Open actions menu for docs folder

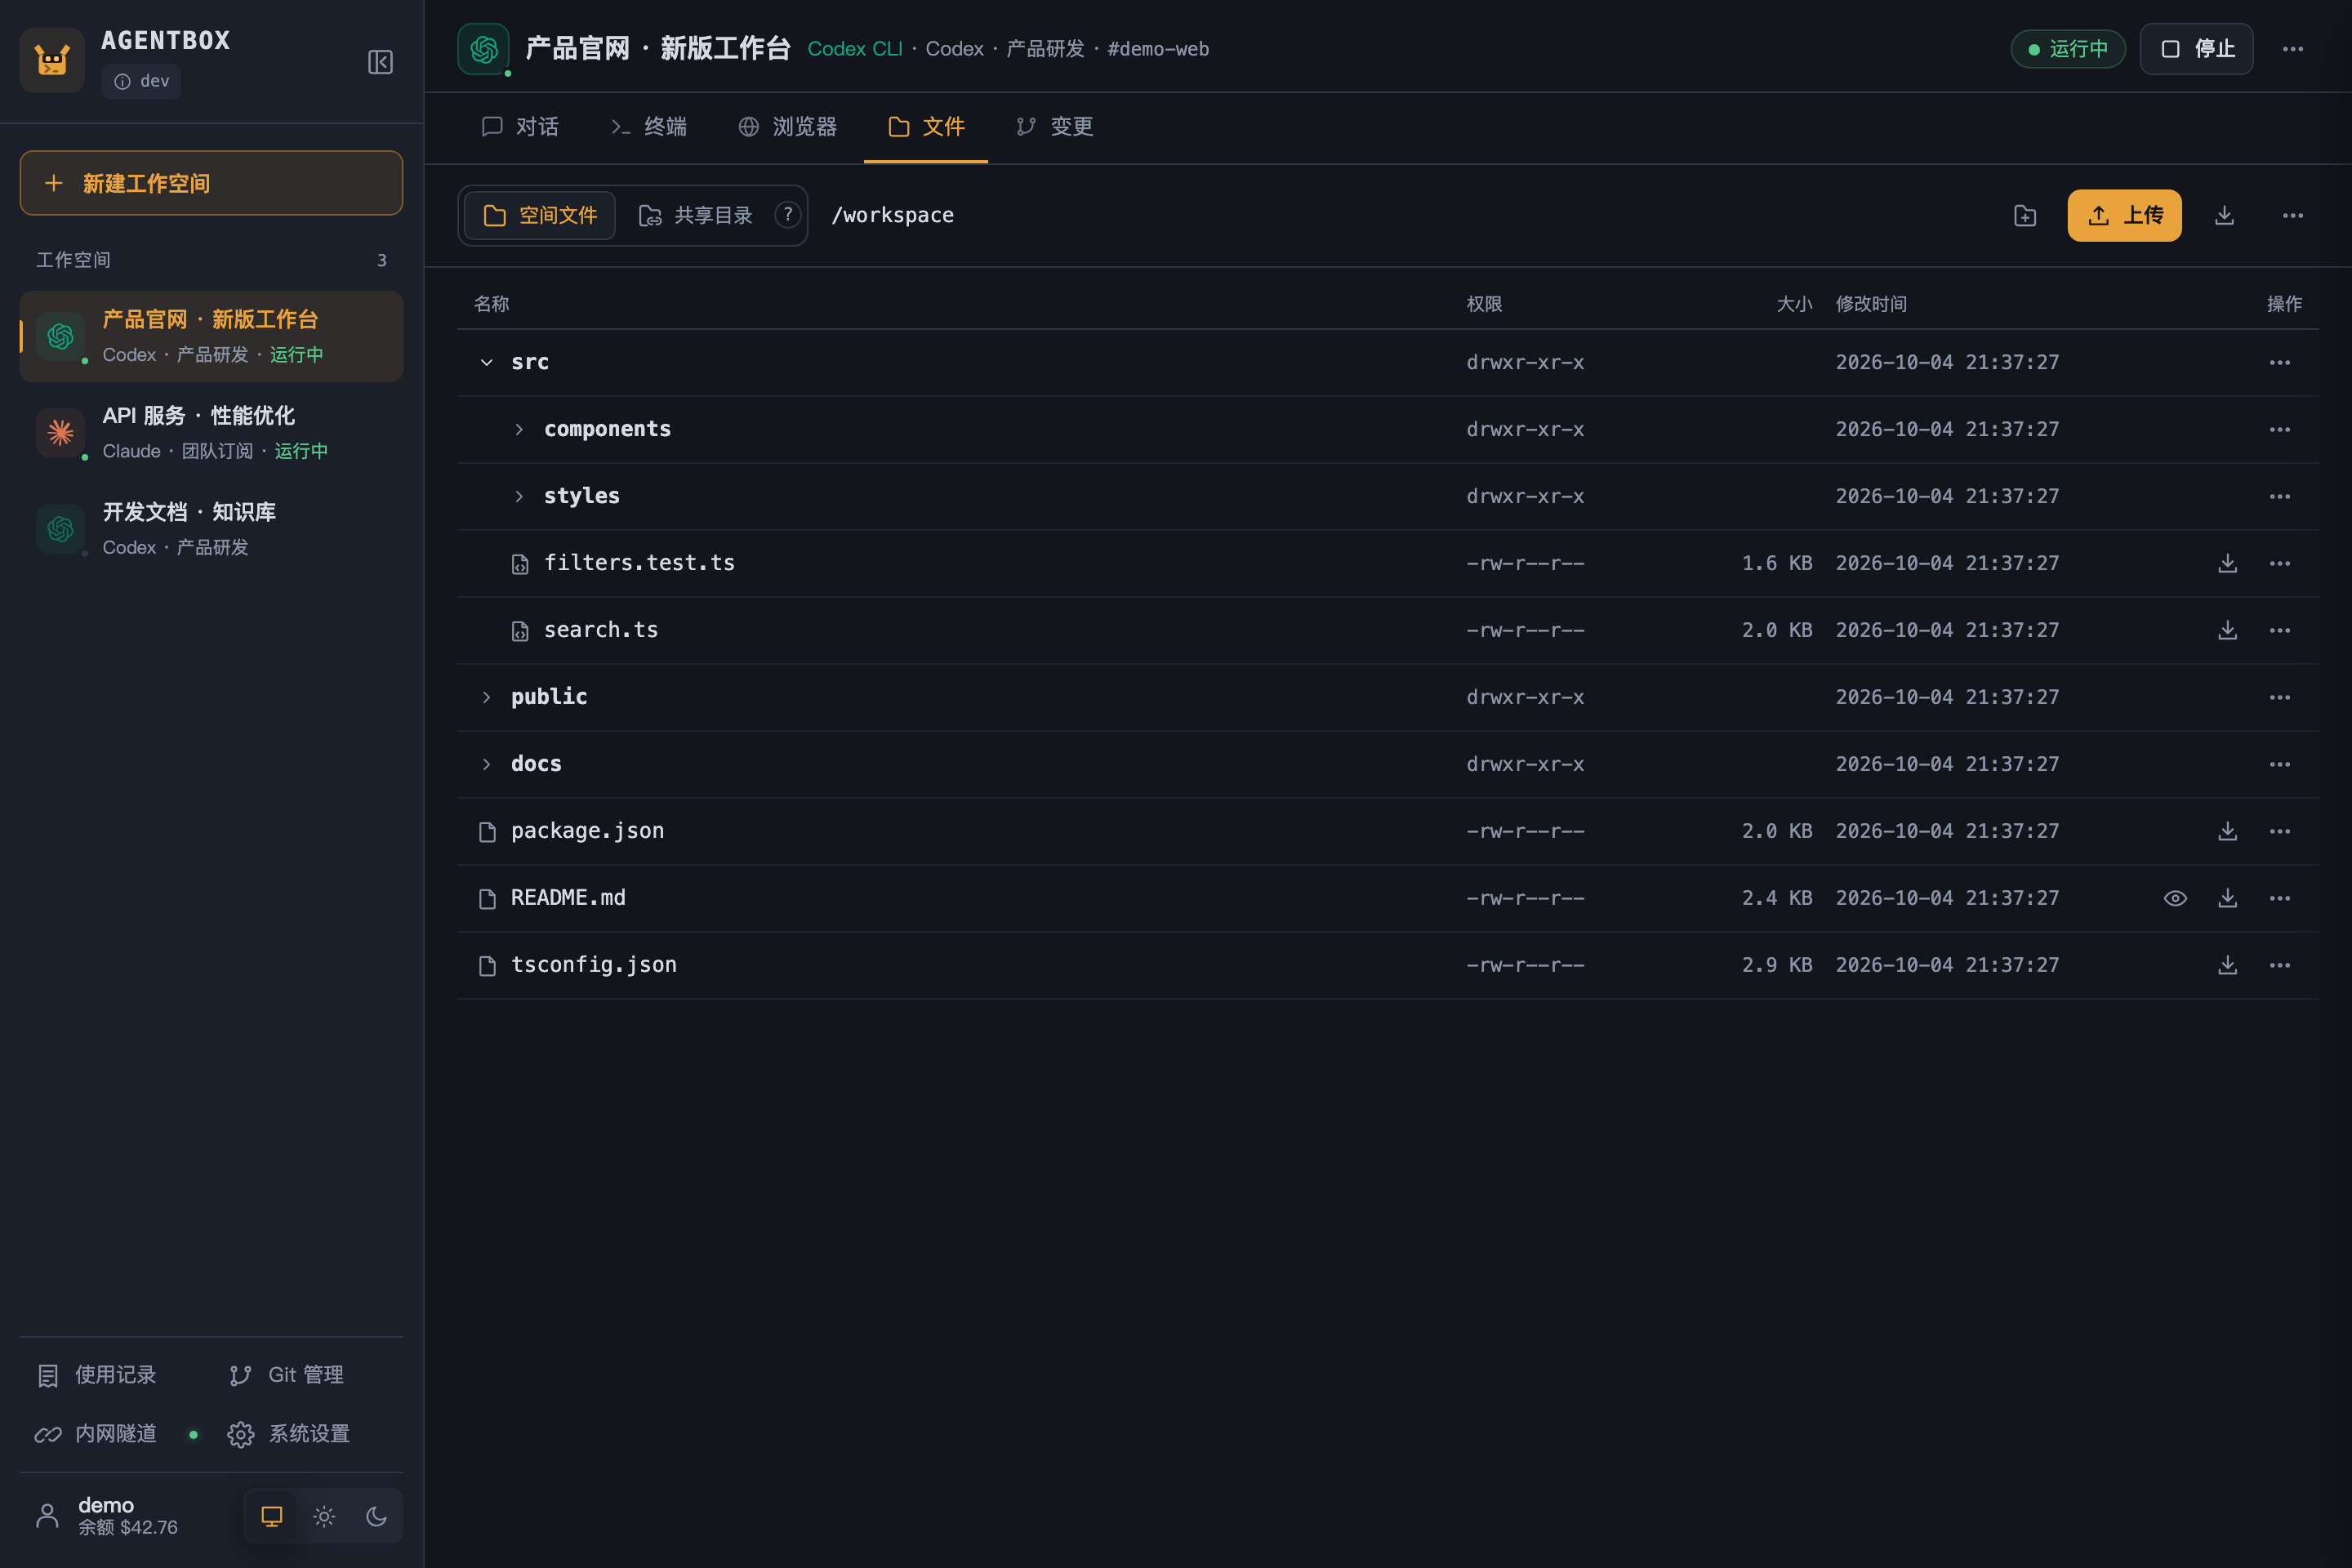(x=2279, y=764)
